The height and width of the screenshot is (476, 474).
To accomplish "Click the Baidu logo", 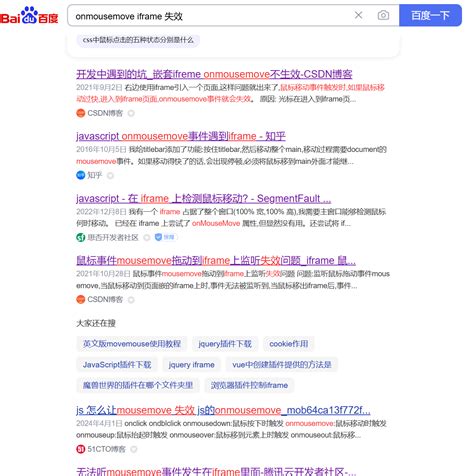I will pyautogui.click(x=29, y=16).
